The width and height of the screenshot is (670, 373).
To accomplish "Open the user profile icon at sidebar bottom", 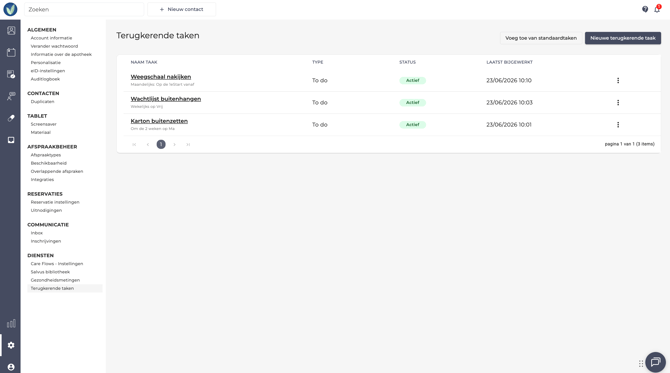I will pos(11,367).
